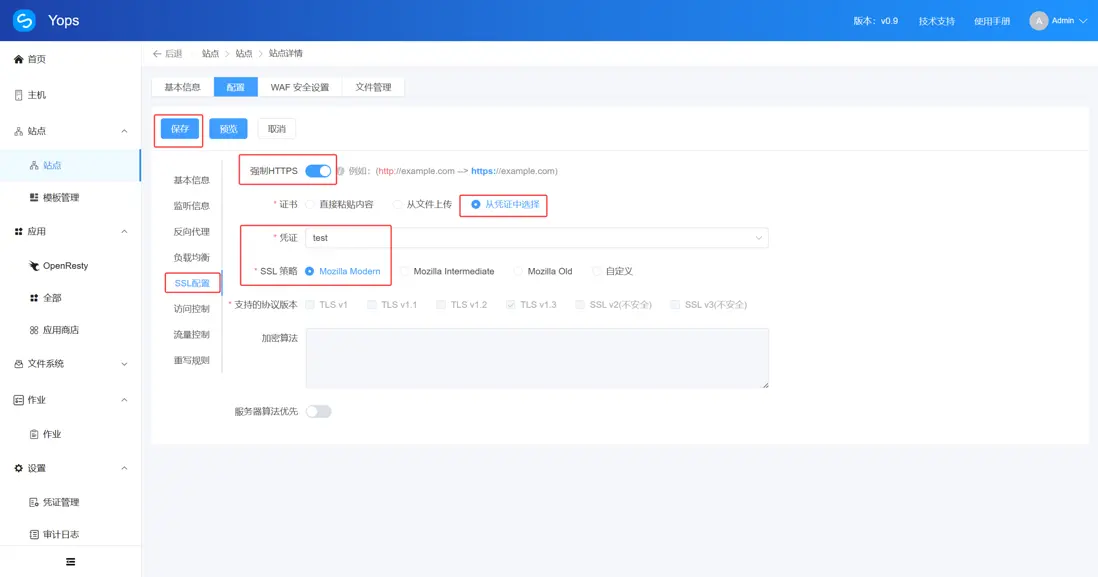Select the 从凭证中选择 radio option
Viewport: 1098px width, 577px height.
[505, 204]
